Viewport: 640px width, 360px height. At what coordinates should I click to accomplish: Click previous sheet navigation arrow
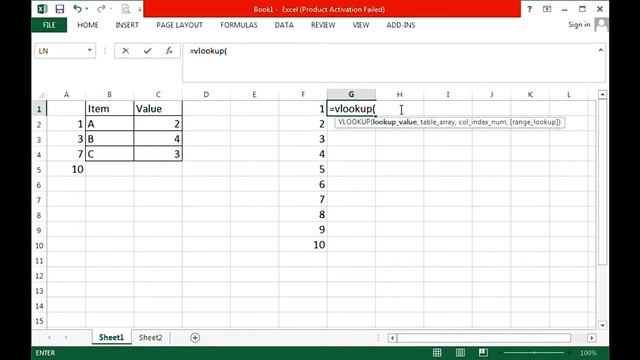tap(49, 338)
